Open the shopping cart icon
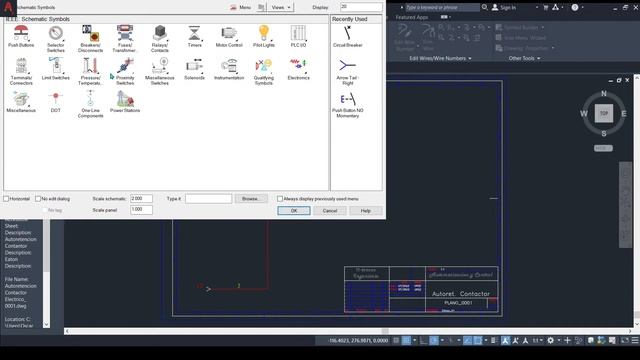640x360 pixels. (545, 7)
